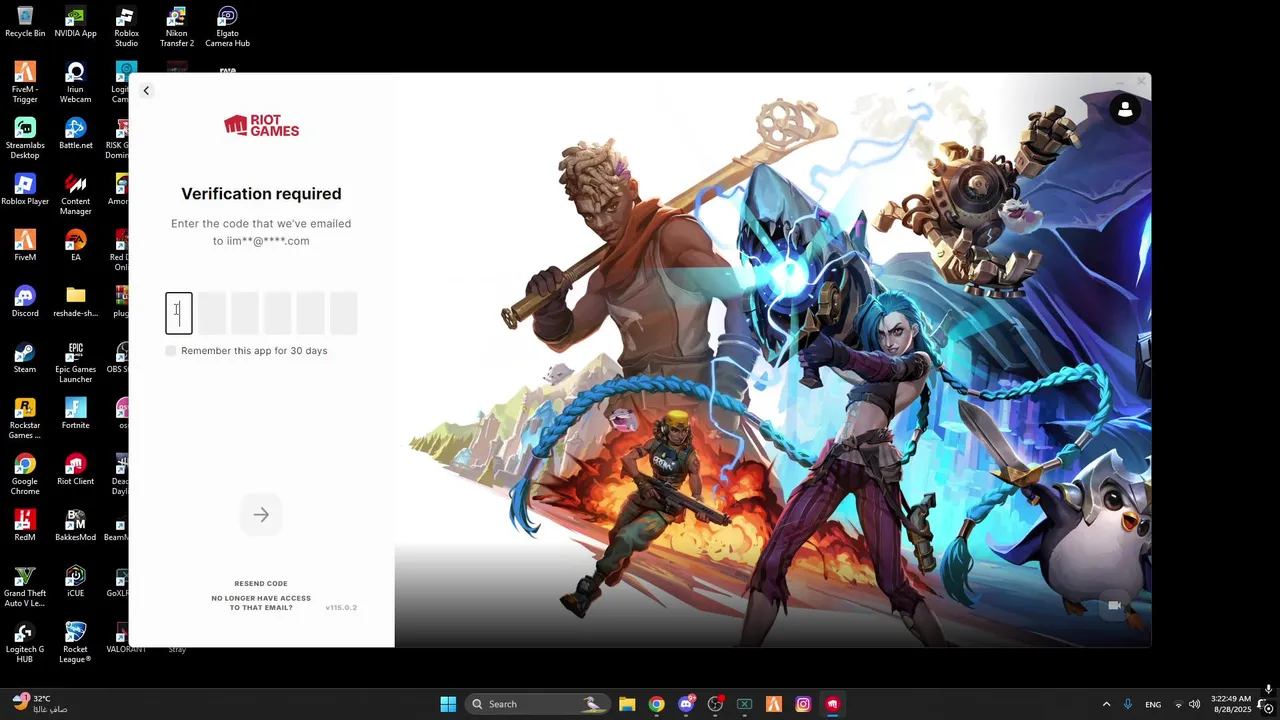Open the Windows Start menu

click(448, 704)
